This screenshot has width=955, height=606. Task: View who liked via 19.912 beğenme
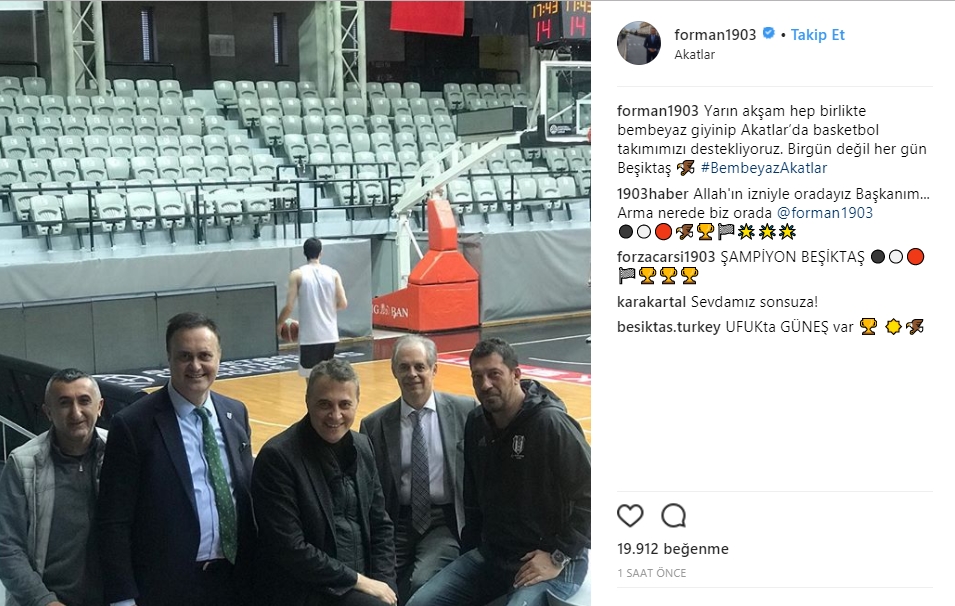click(673, 549)
